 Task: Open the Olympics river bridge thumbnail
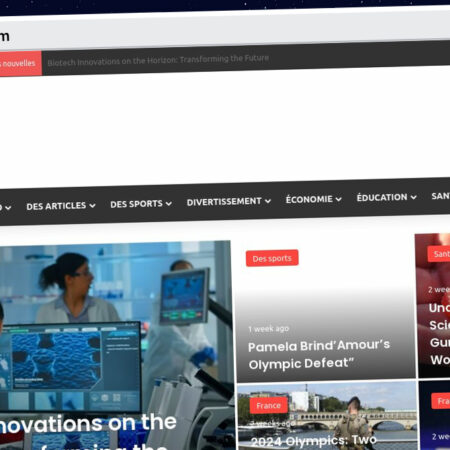(x=327, y=416)
